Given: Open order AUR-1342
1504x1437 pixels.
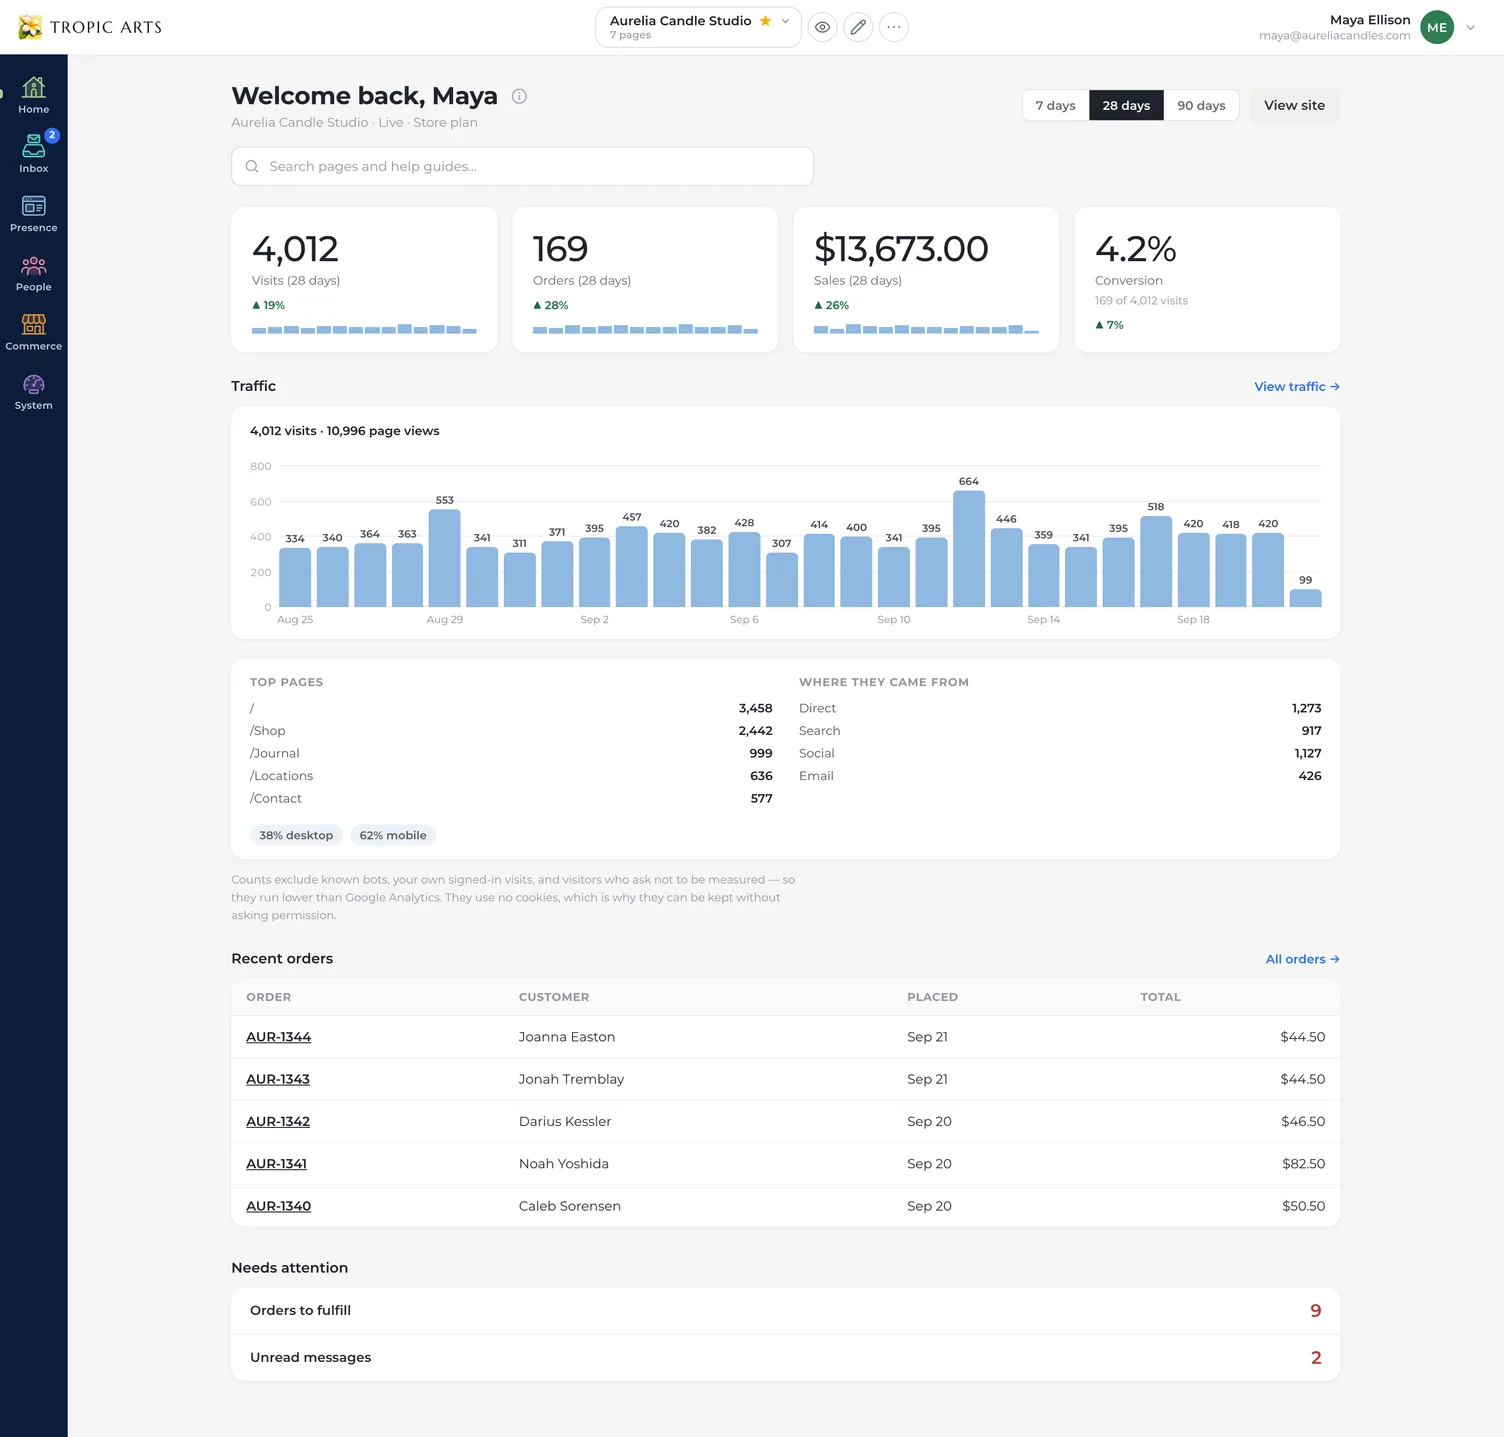Looking at the screenshot, I should (x=278, y=1121).
